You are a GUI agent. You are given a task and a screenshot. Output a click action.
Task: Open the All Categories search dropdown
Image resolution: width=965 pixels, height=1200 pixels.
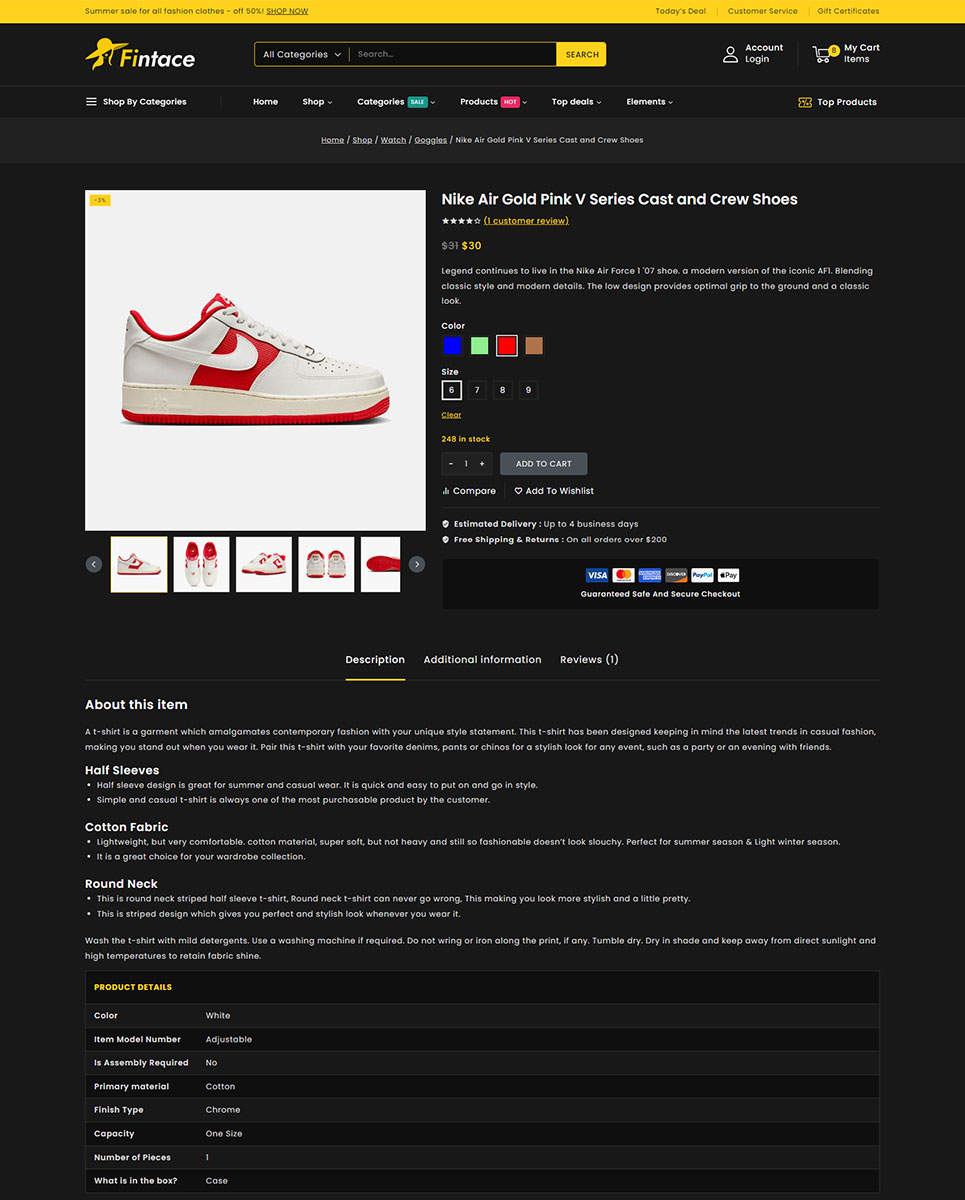click(302, 54)
